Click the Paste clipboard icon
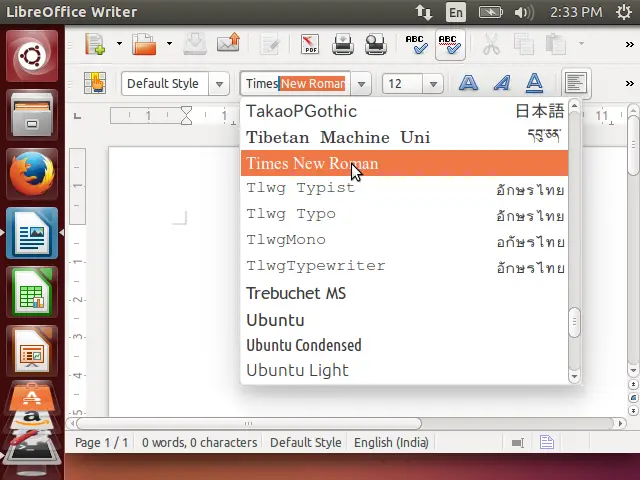The image size is (640, 480). (556, 44)
